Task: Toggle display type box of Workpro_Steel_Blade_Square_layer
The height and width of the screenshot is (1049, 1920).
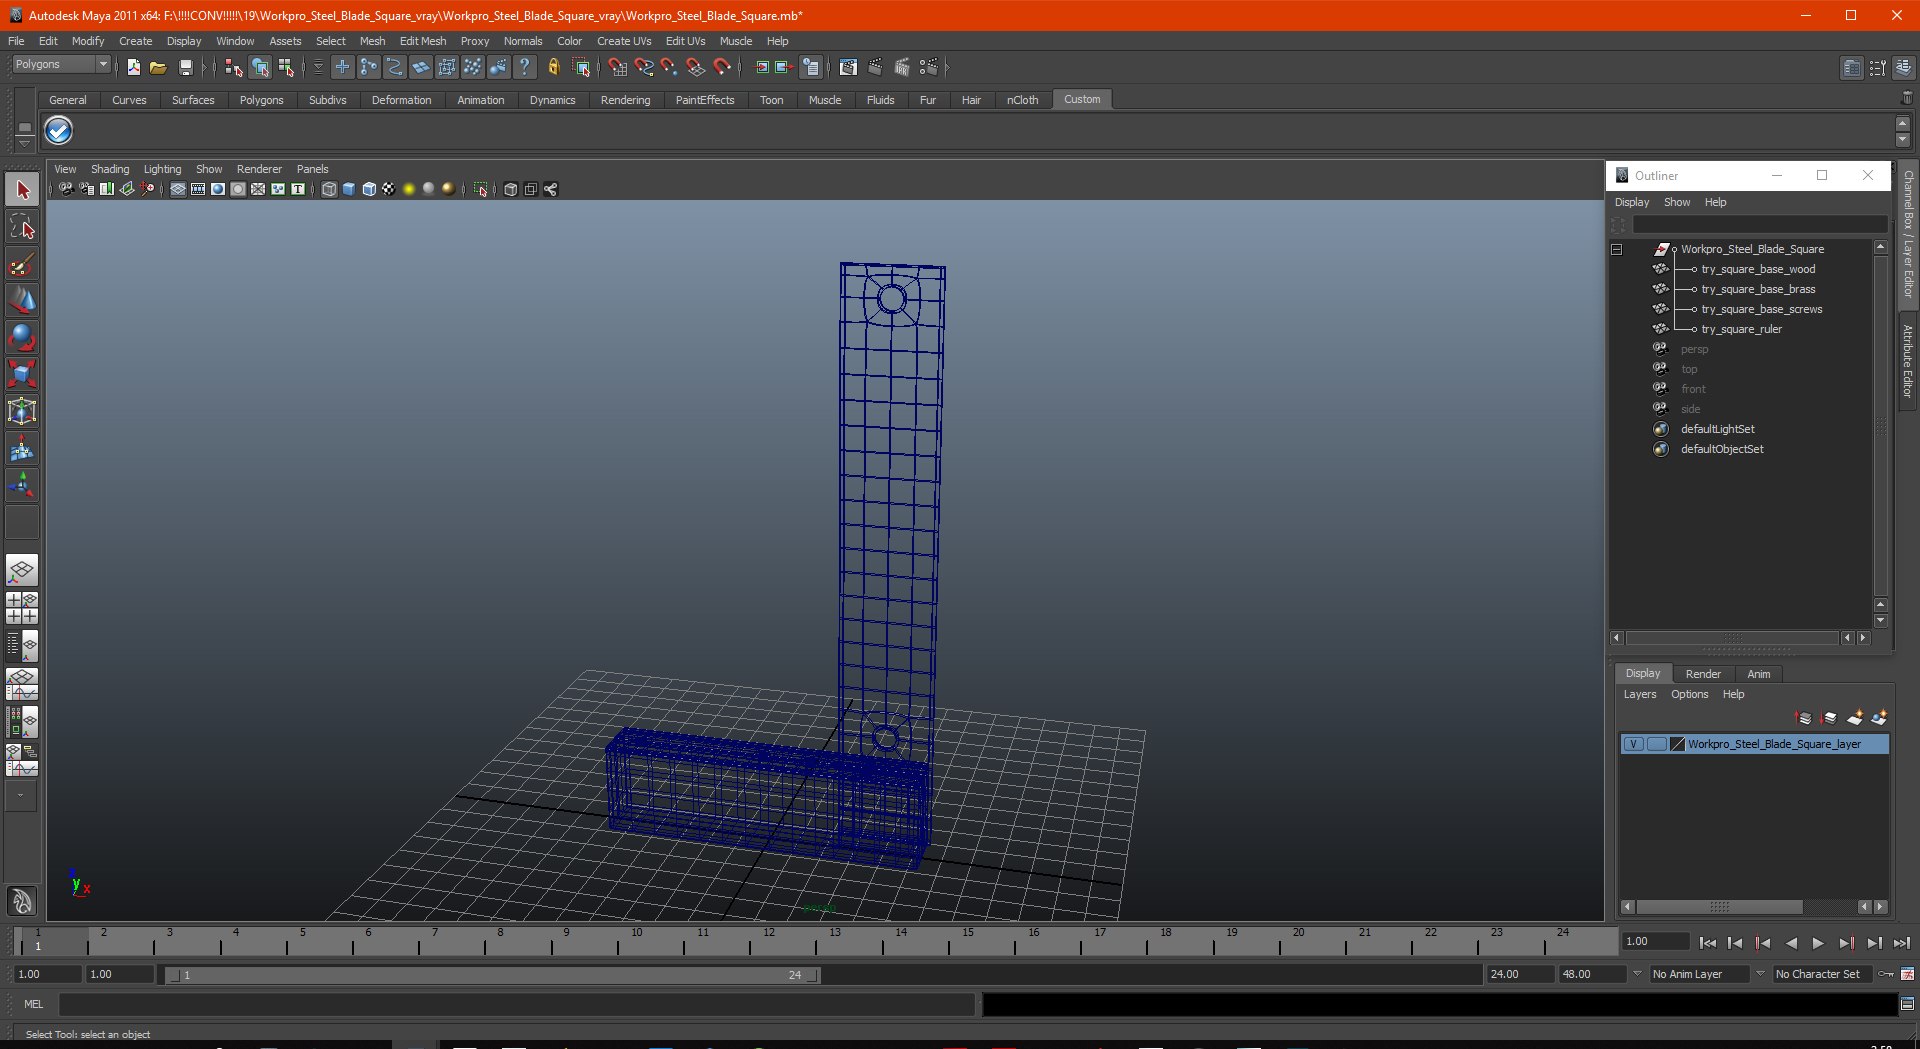Action: [x=1657, y=744]
